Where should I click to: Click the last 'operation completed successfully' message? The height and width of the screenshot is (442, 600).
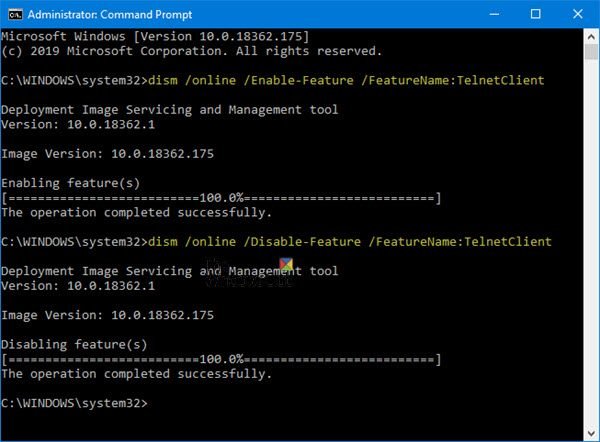tap(136, 374)
